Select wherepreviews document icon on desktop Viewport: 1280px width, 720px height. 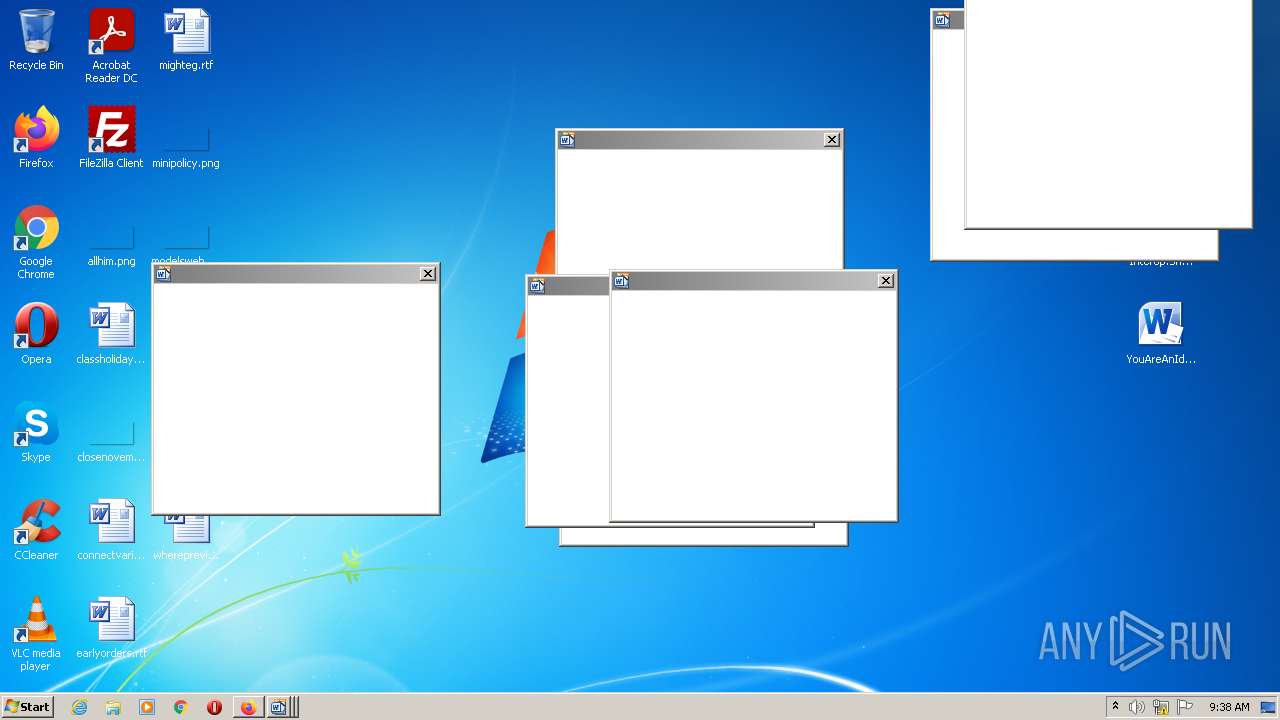[x=186, y=540]
